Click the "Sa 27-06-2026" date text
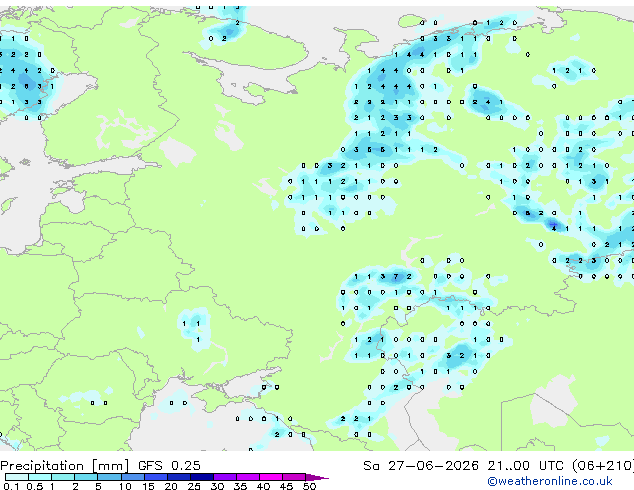 (x=421, y=466)
